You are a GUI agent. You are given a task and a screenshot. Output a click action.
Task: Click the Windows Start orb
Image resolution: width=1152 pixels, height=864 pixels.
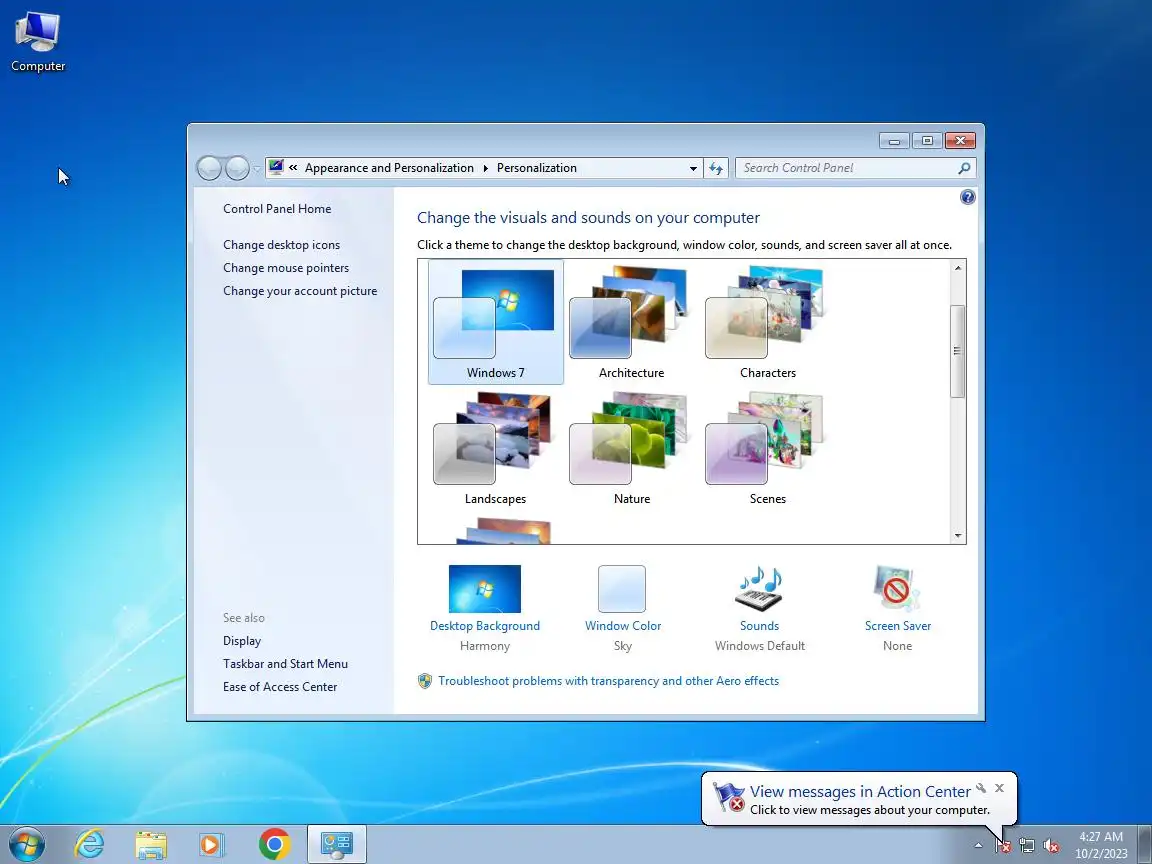coord(27,844)
